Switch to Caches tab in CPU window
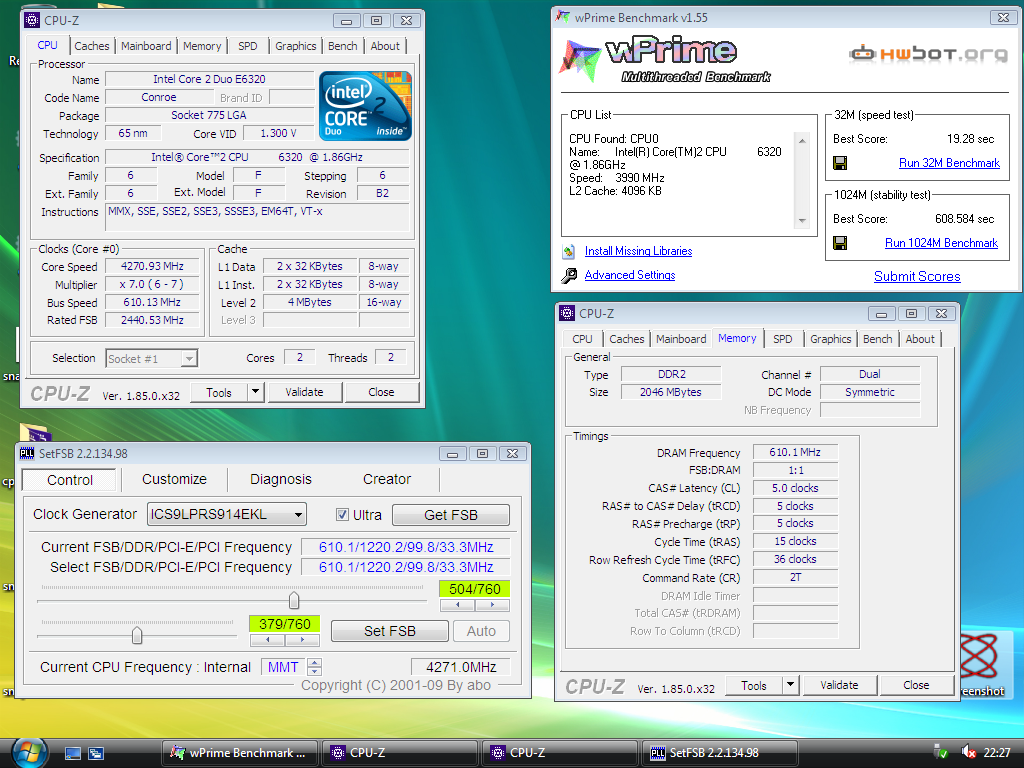 tap(91, 46)
